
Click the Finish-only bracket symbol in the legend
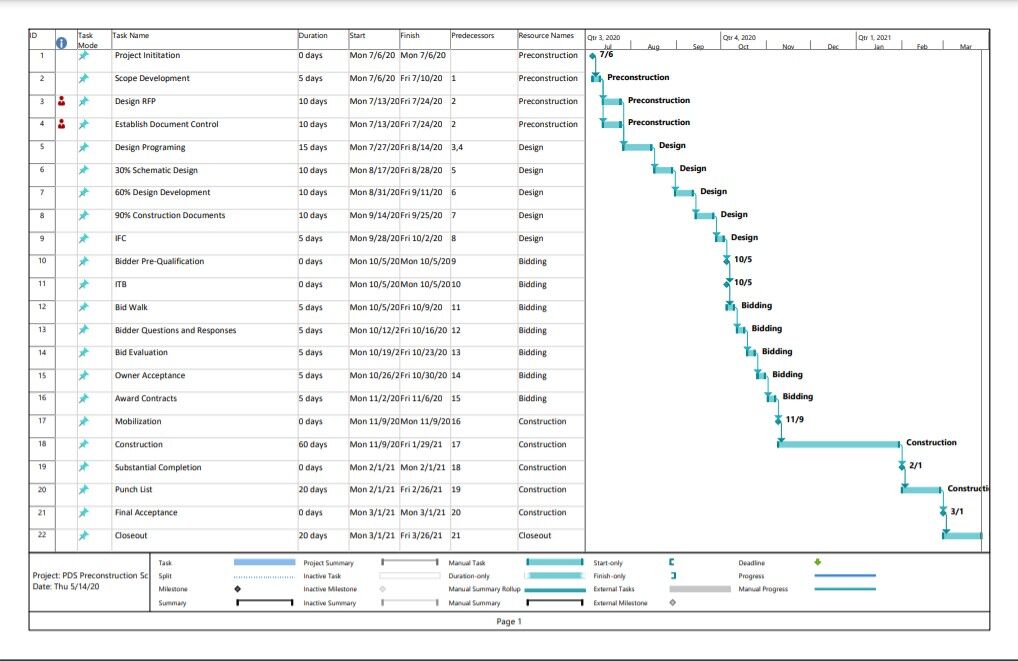coord(673,575)
